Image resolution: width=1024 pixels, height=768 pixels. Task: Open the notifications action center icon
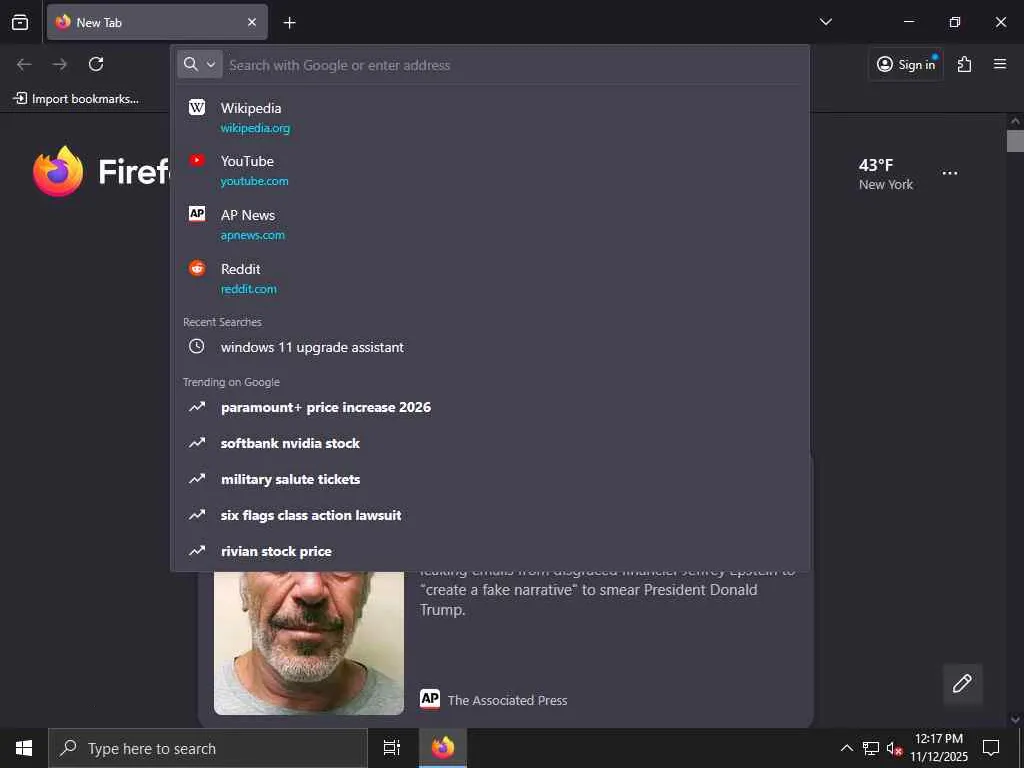(991, 748)
